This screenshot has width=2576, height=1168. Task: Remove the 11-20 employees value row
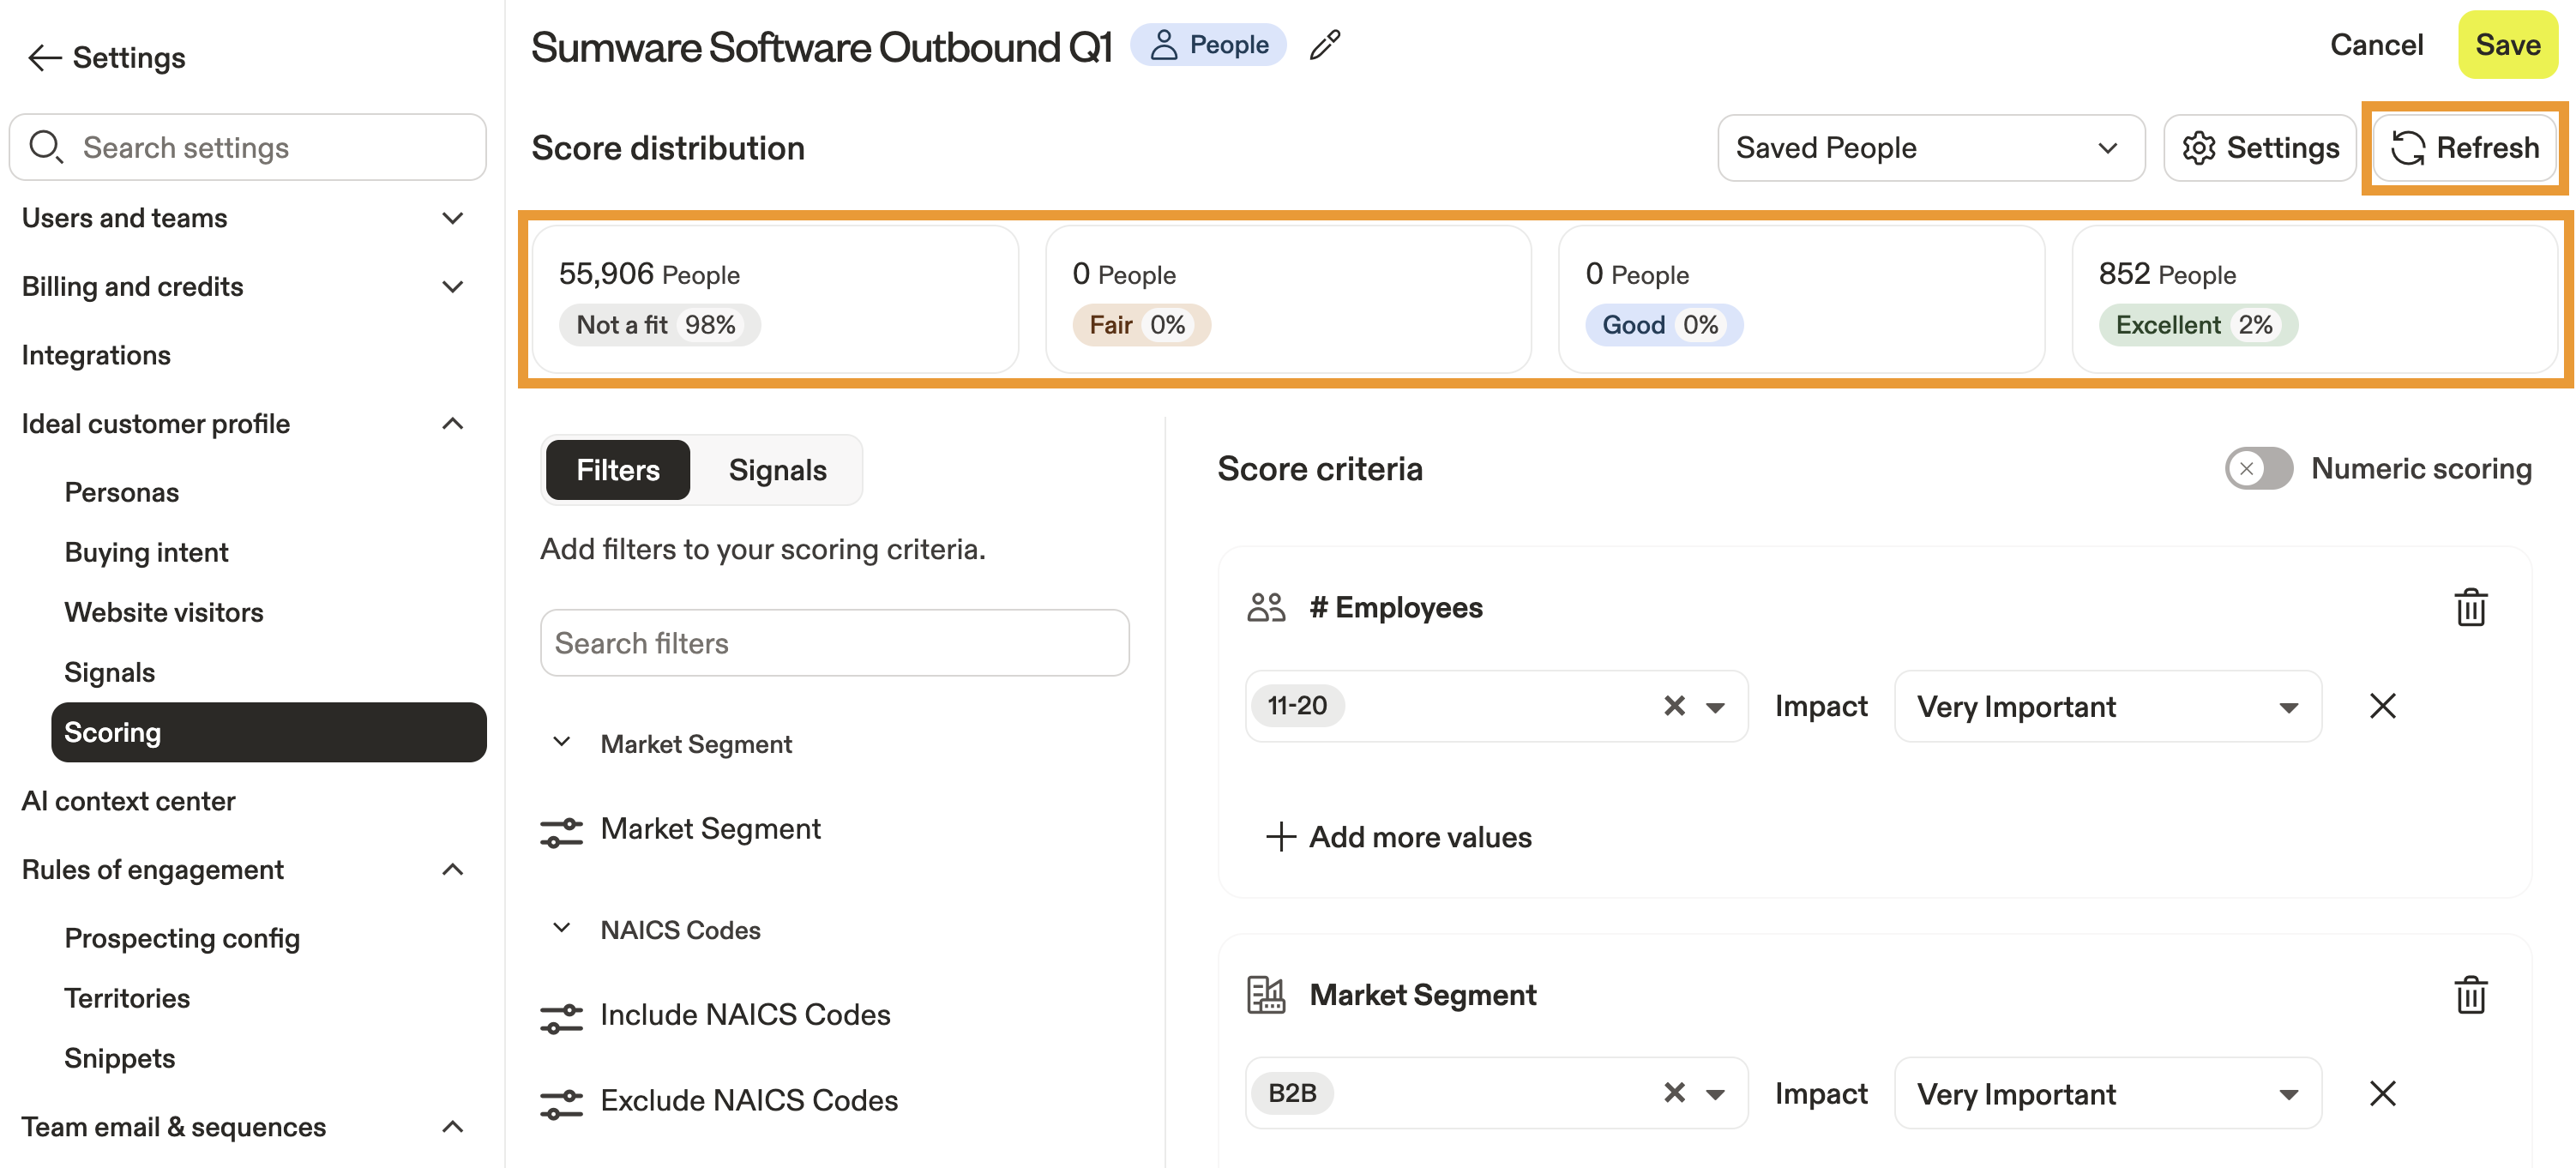click(2382, 706)
